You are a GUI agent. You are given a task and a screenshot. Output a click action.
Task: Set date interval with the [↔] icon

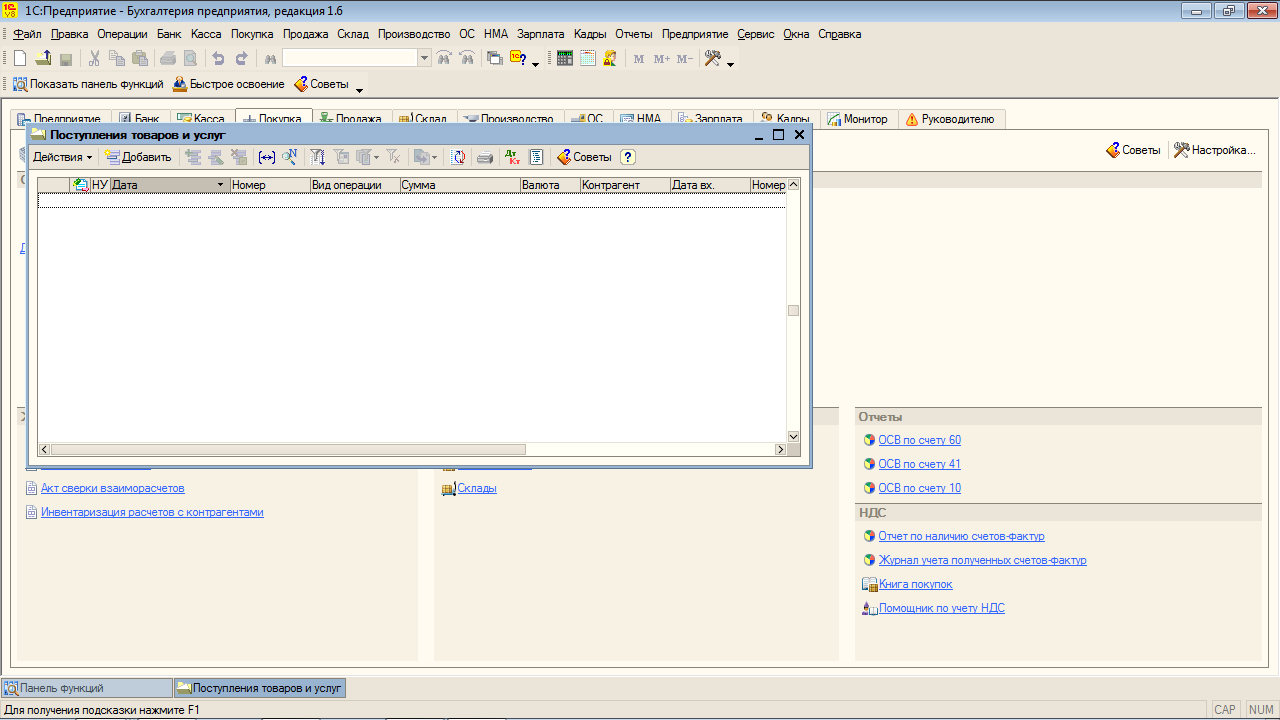coord(267,157)
